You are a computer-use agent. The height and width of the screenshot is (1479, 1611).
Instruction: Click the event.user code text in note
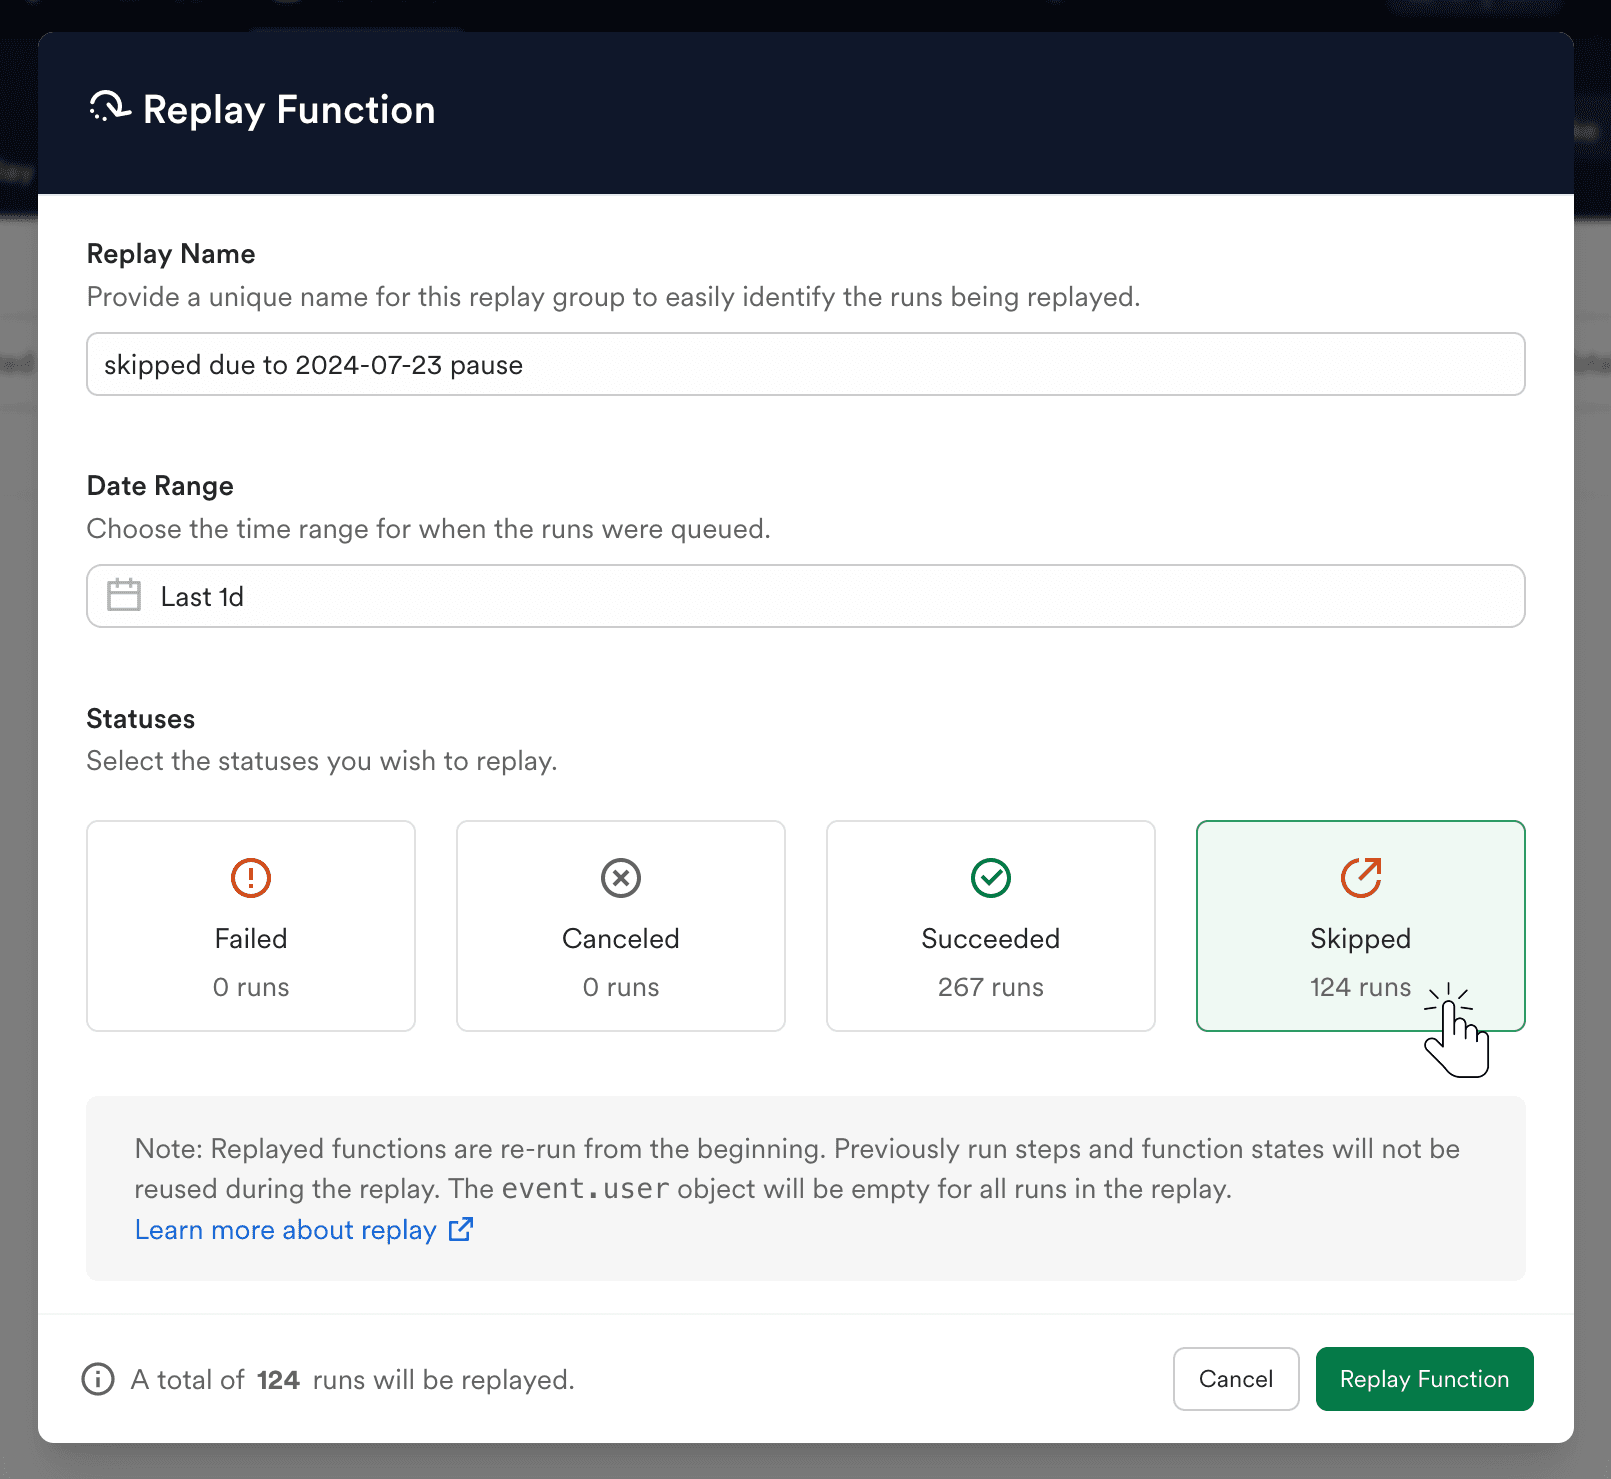coord(585,1189)
